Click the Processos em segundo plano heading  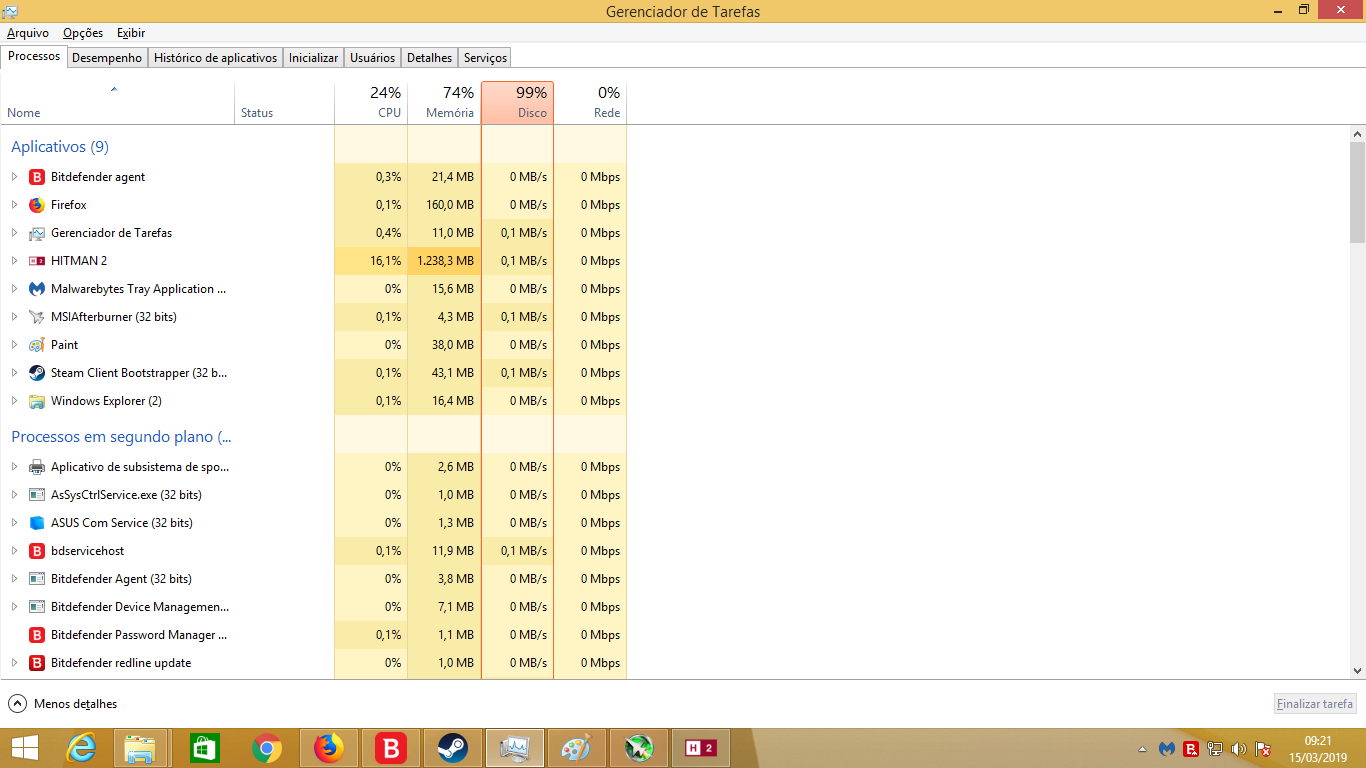[x=121, y=437]
